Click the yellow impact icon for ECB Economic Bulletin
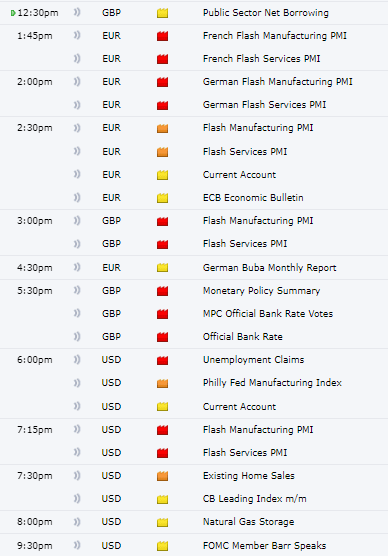This screenshot has height=556, width=388. [x=162, y=198]
